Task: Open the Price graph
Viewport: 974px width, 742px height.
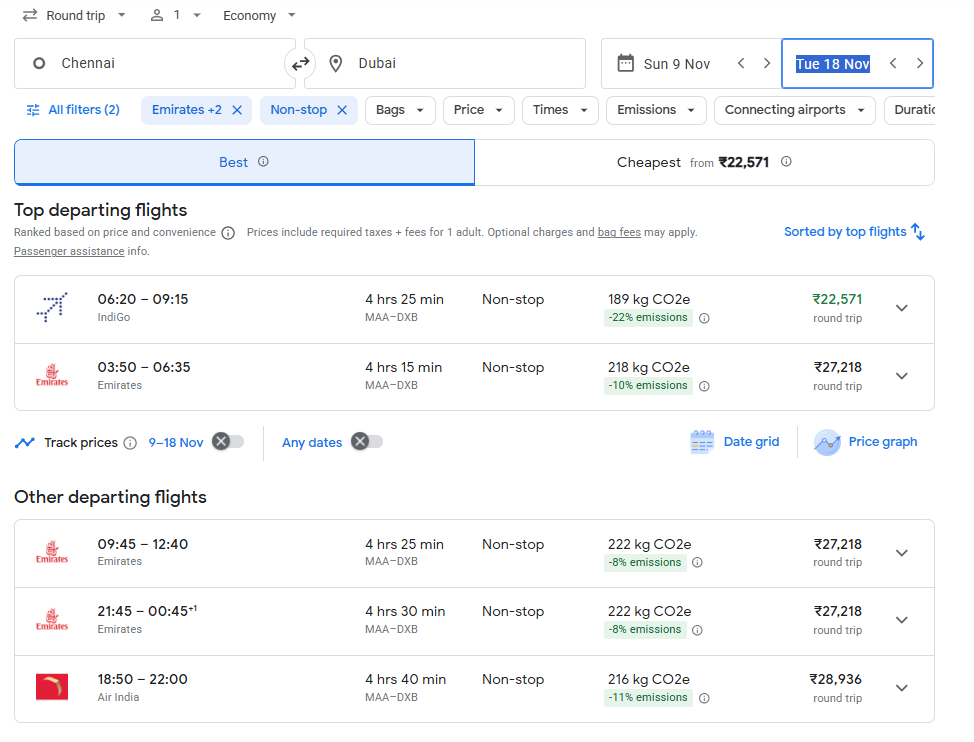Action: [866, 442]
